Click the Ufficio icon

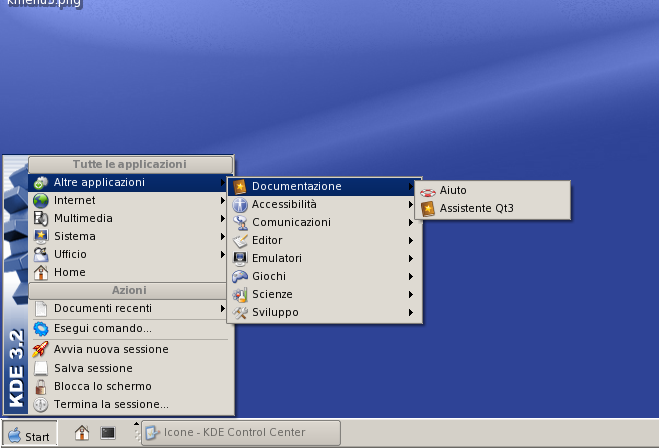(x=41, y=255)
